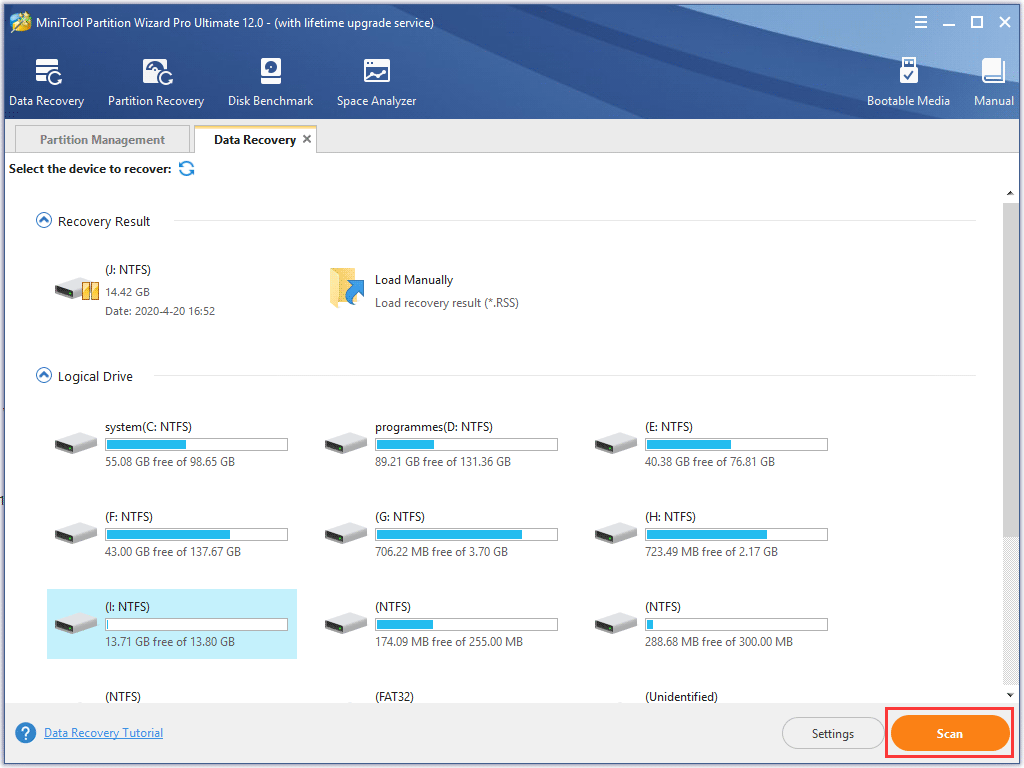Click the "programmes(D: NTFS)" label
The image size is (1024, 768).
434,427
